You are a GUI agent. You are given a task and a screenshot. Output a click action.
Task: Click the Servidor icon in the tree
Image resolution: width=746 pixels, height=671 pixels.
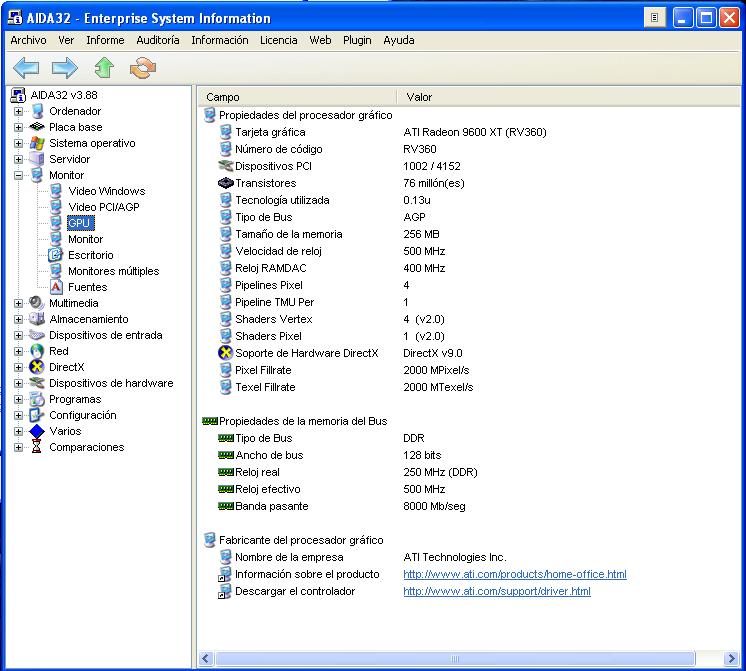click(37, 159)
